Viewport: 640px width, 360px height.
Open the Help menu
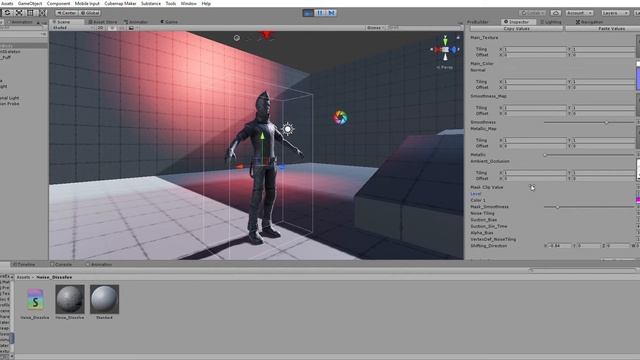(206, 3)
